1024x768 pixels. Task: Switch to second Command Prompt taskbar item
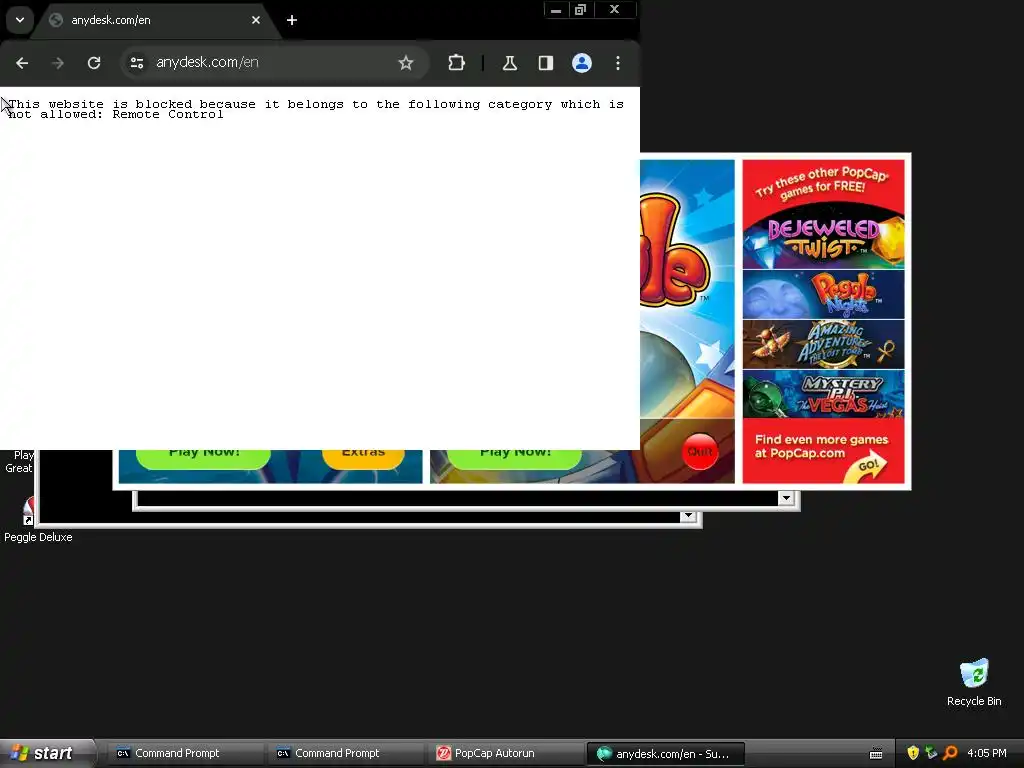coord(345,754)
